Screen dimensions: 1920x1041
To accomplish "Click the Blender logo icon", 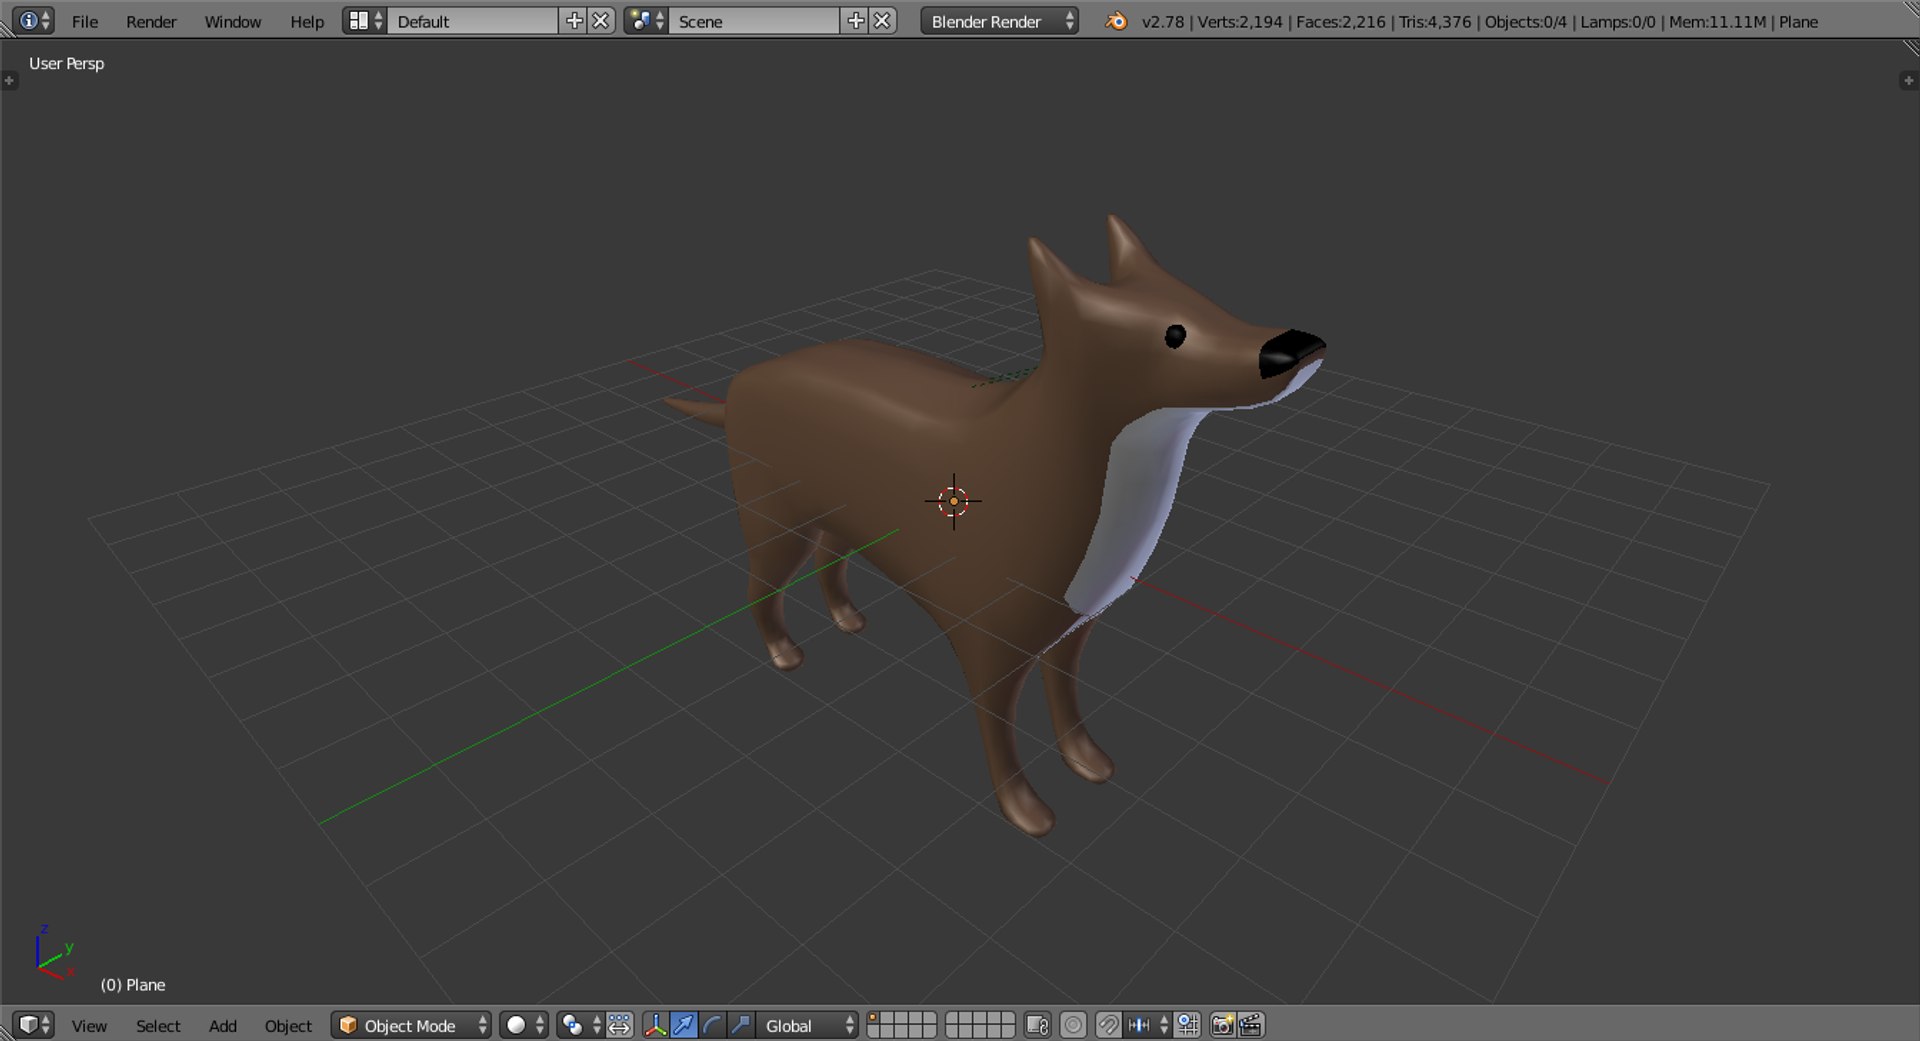I will coord(1116,21).
